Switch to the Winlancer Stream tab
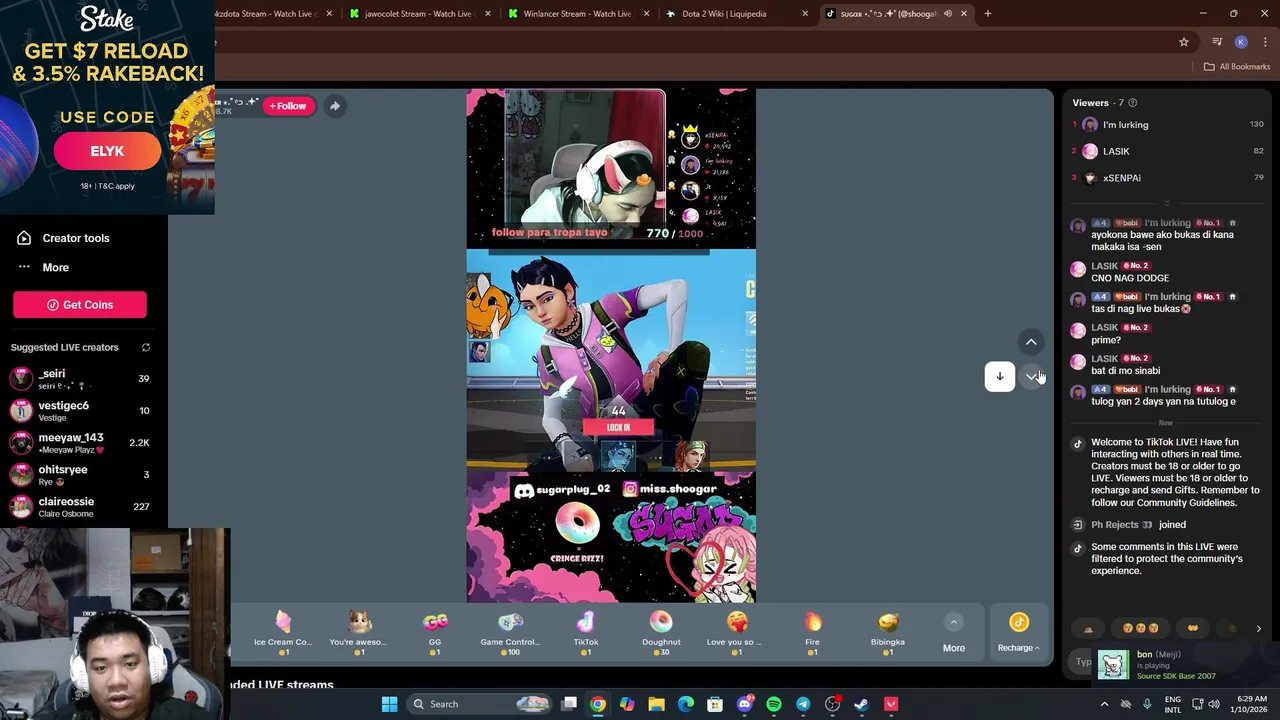Viewport: 1280px width, 720px height. click(x=577, y=14)
